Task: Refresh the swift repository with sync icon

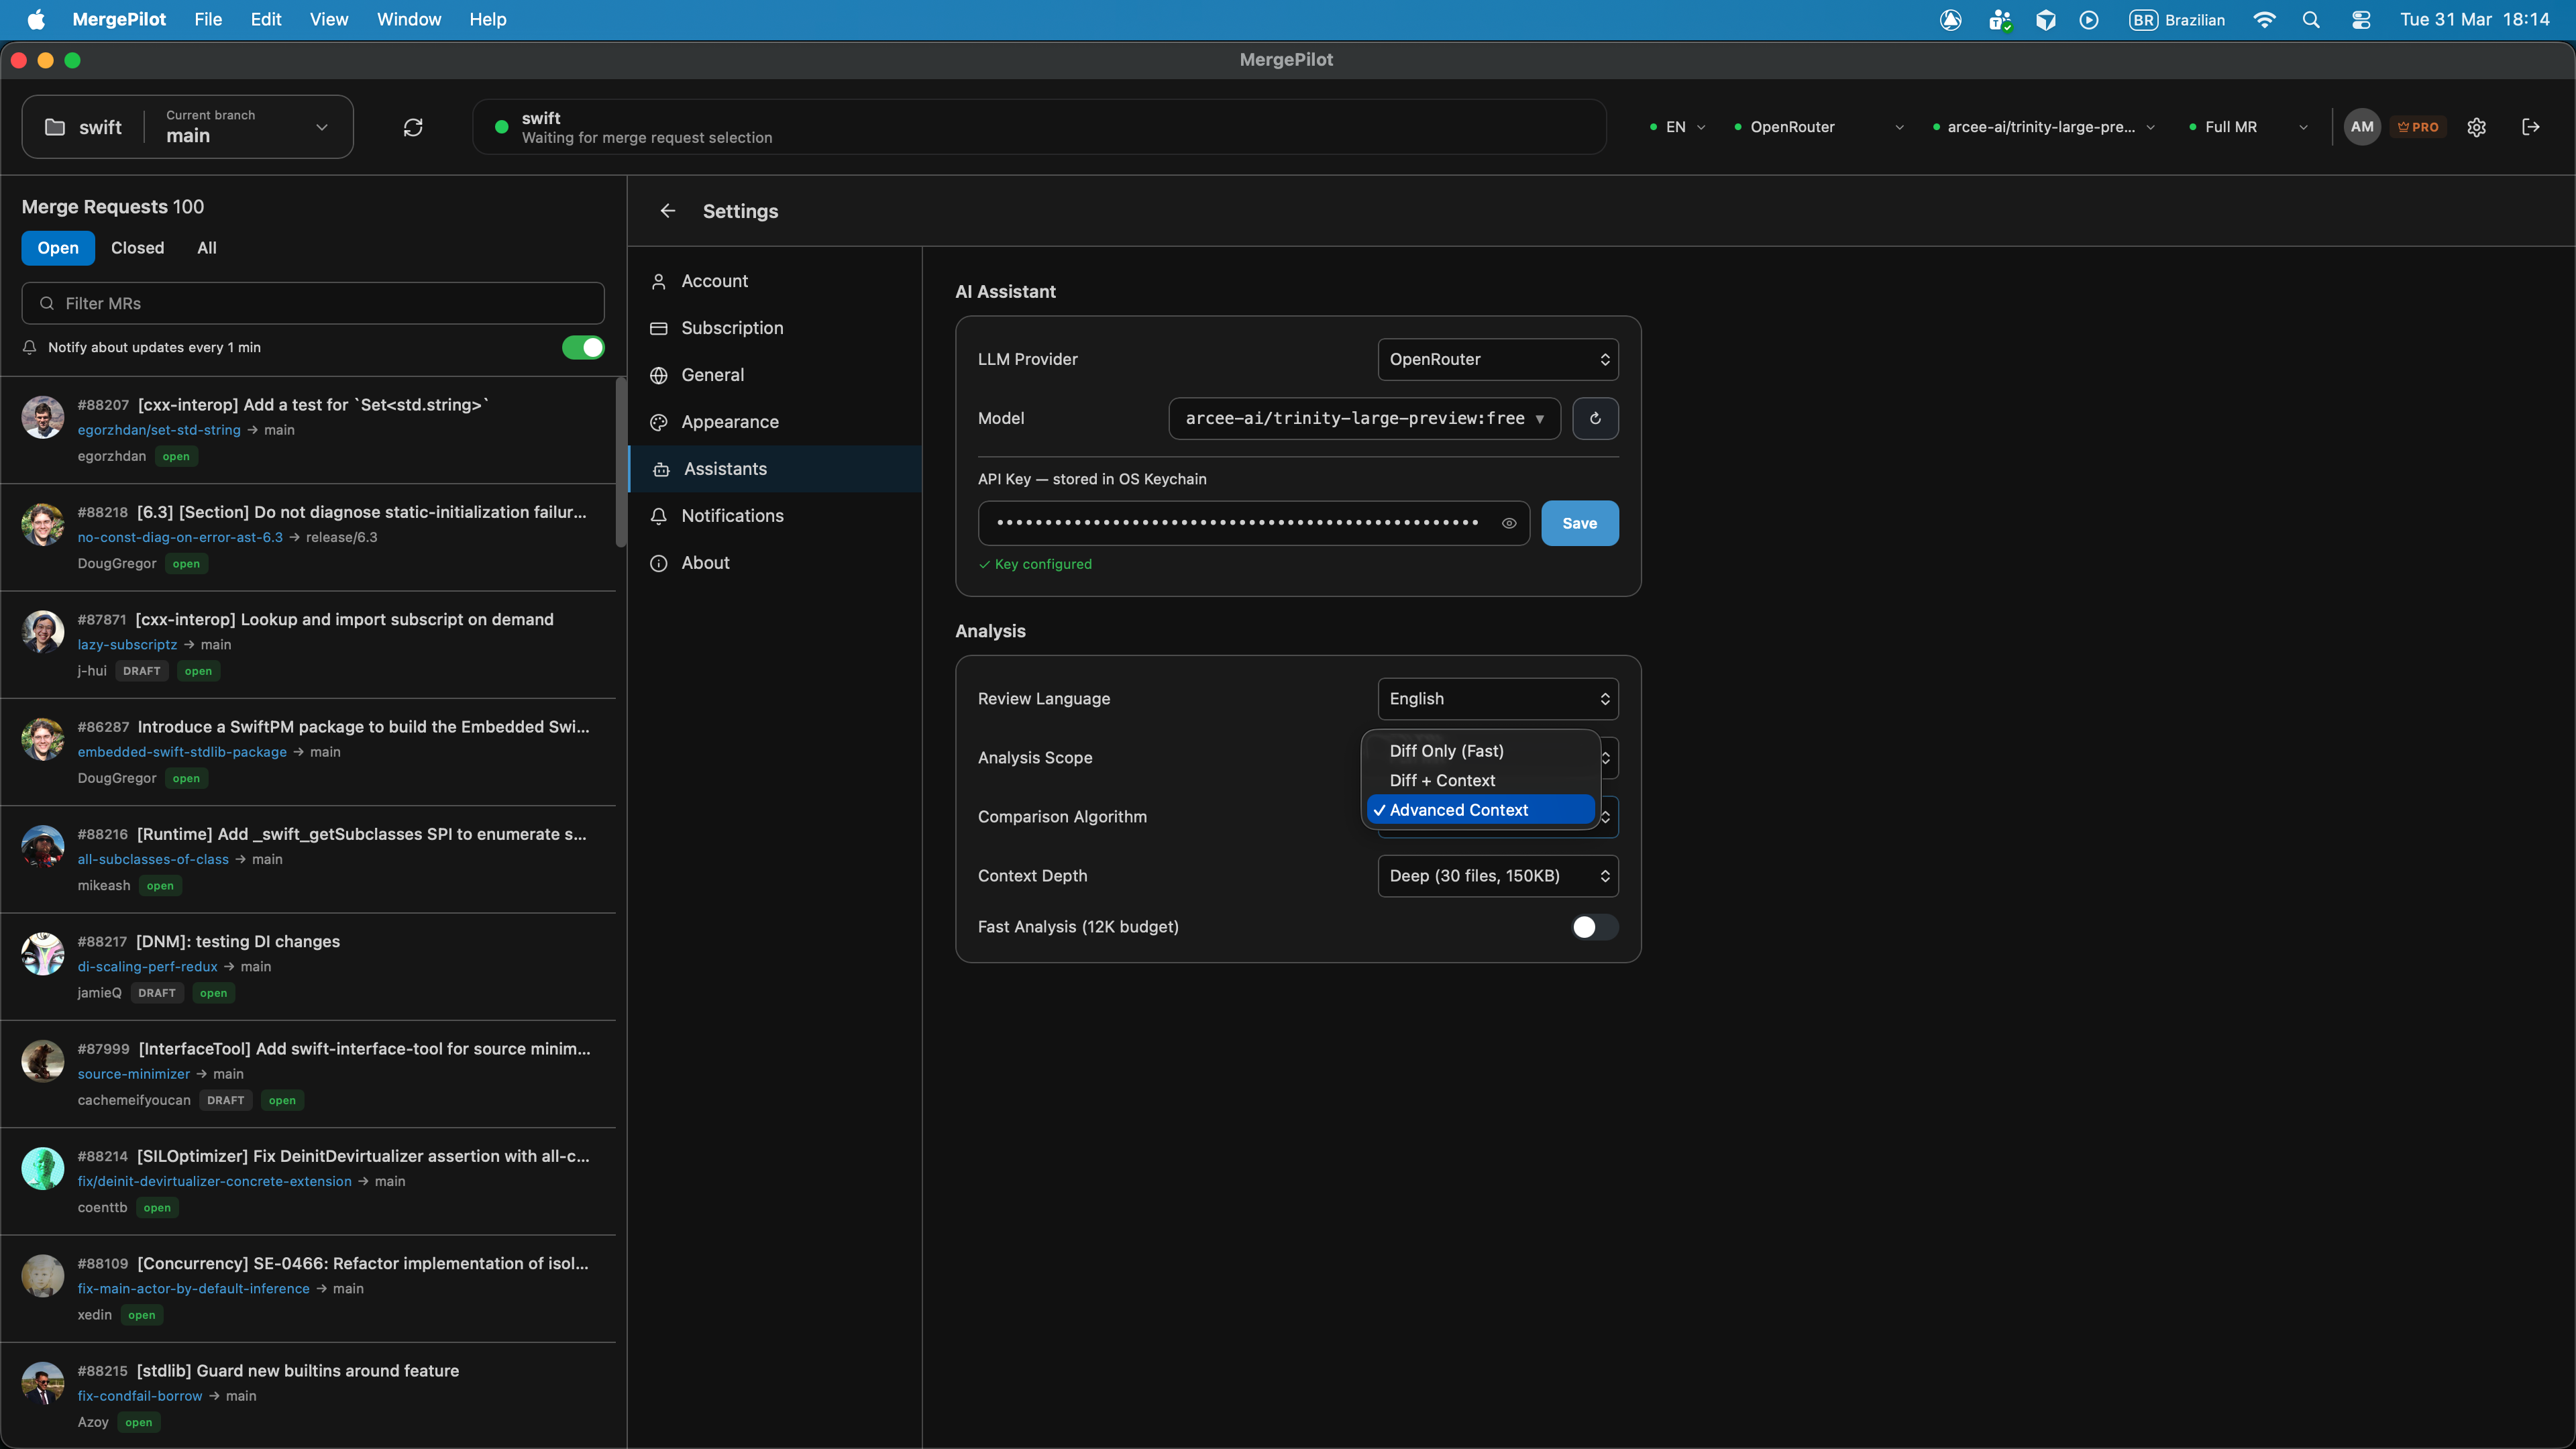Action: tap(413, 127)
